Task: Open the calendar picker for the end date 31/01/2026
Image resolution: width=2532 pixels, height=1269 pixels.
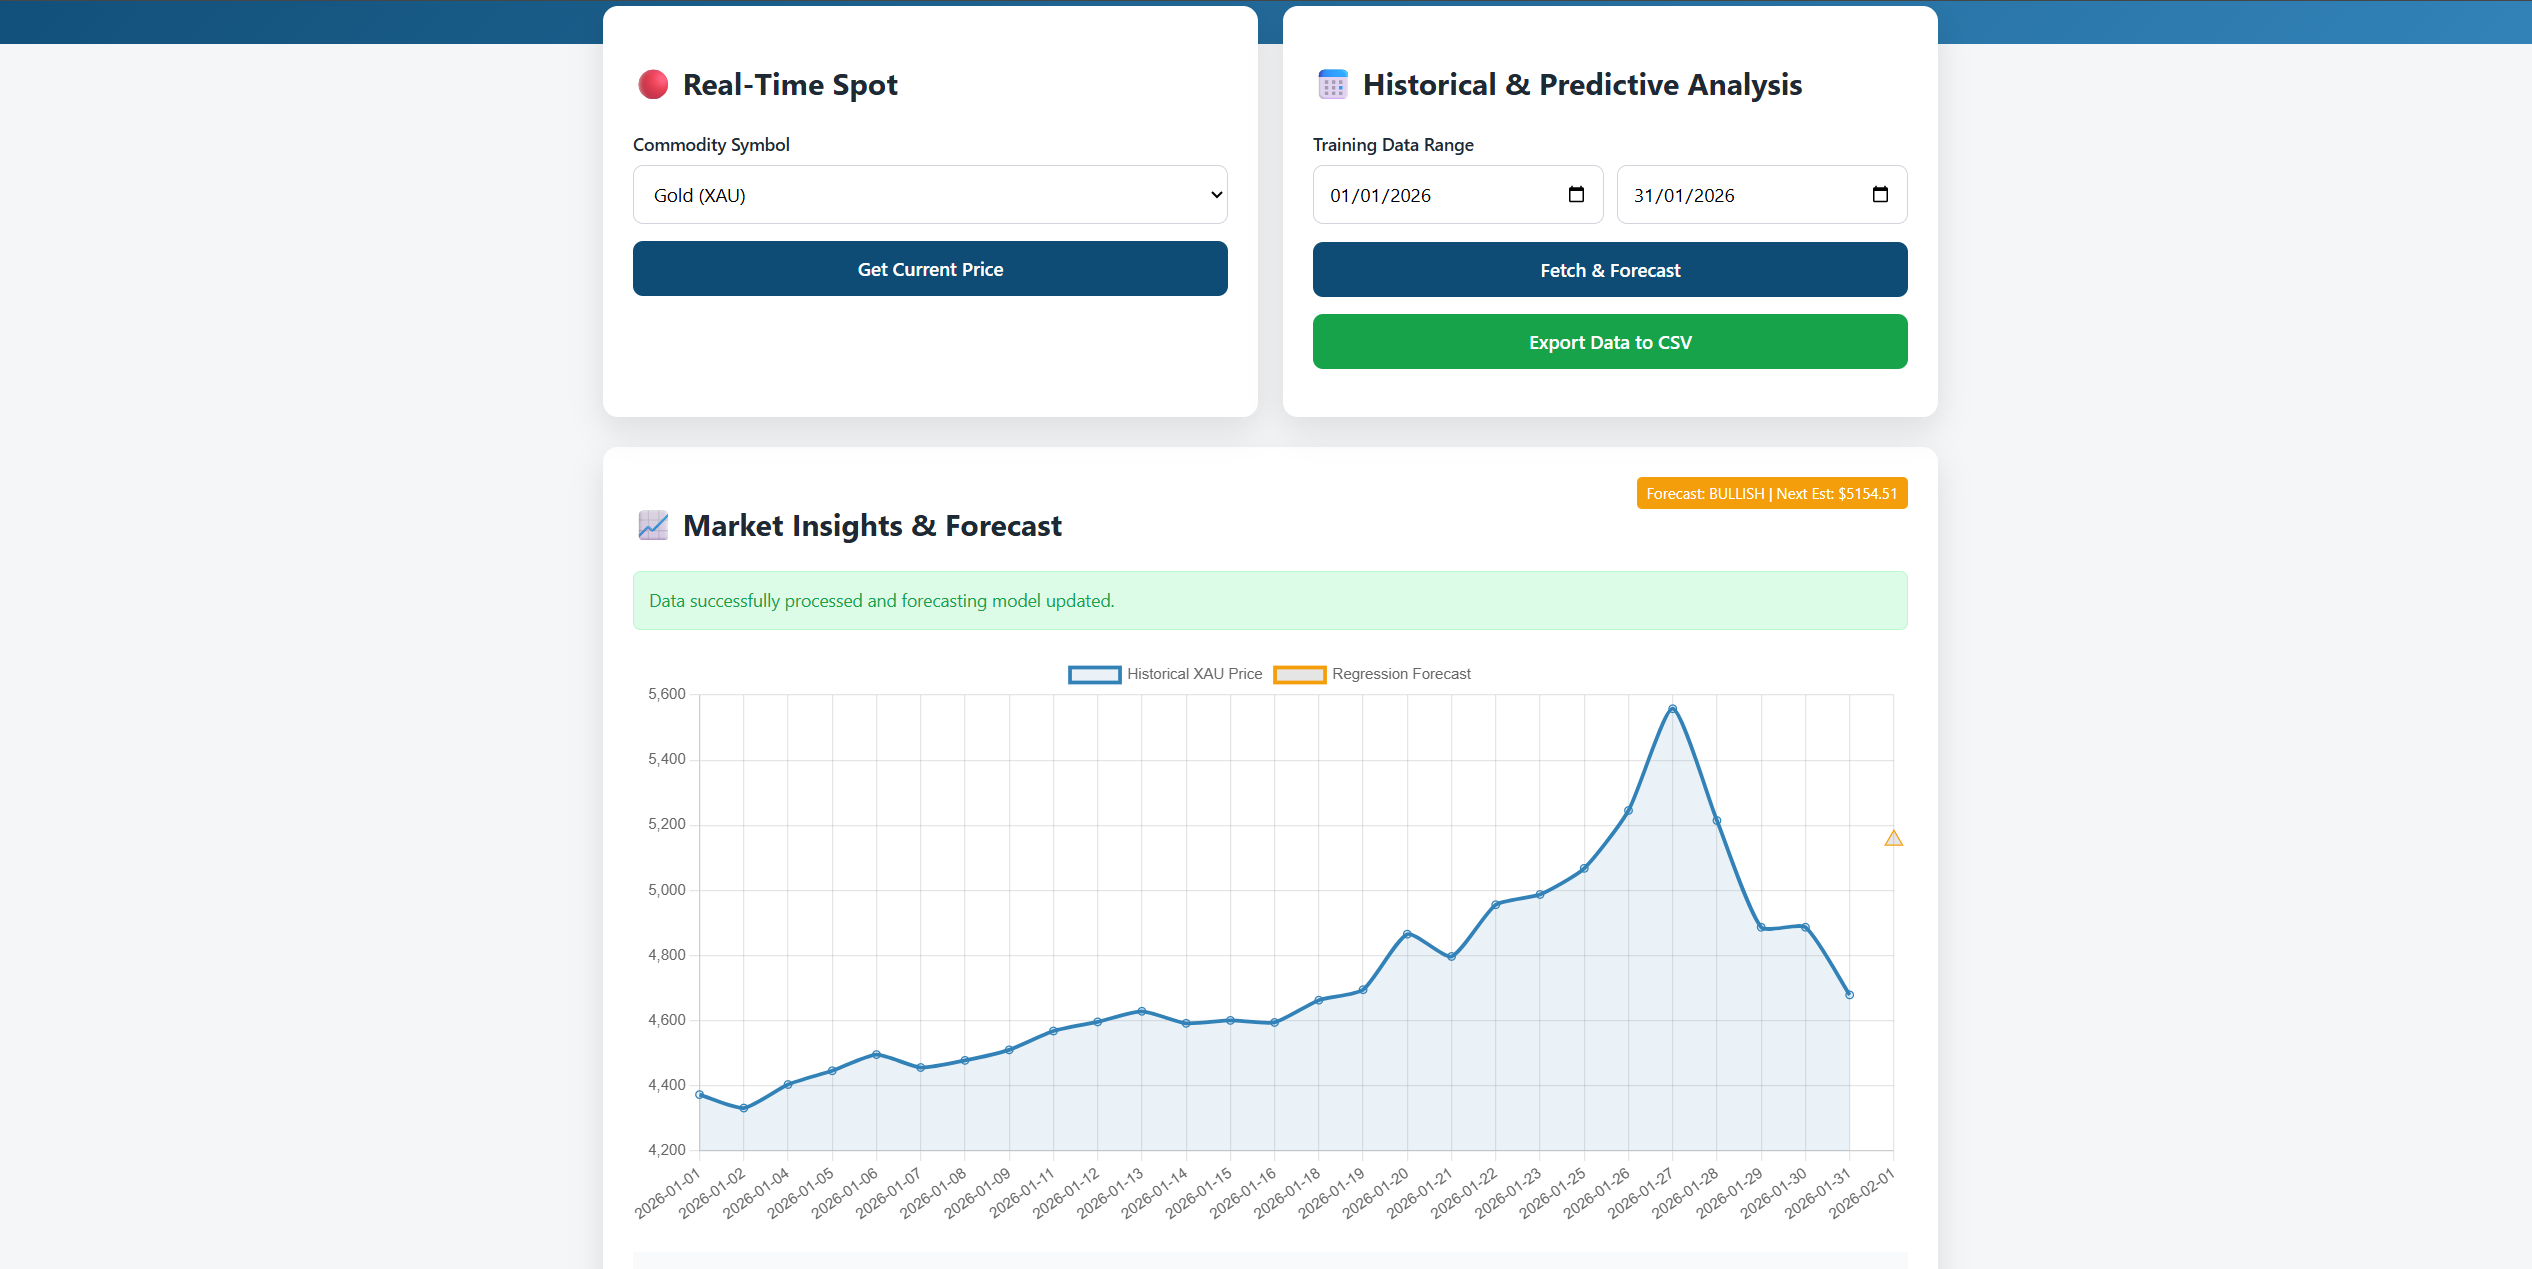Action: (x=1879, y=194)
